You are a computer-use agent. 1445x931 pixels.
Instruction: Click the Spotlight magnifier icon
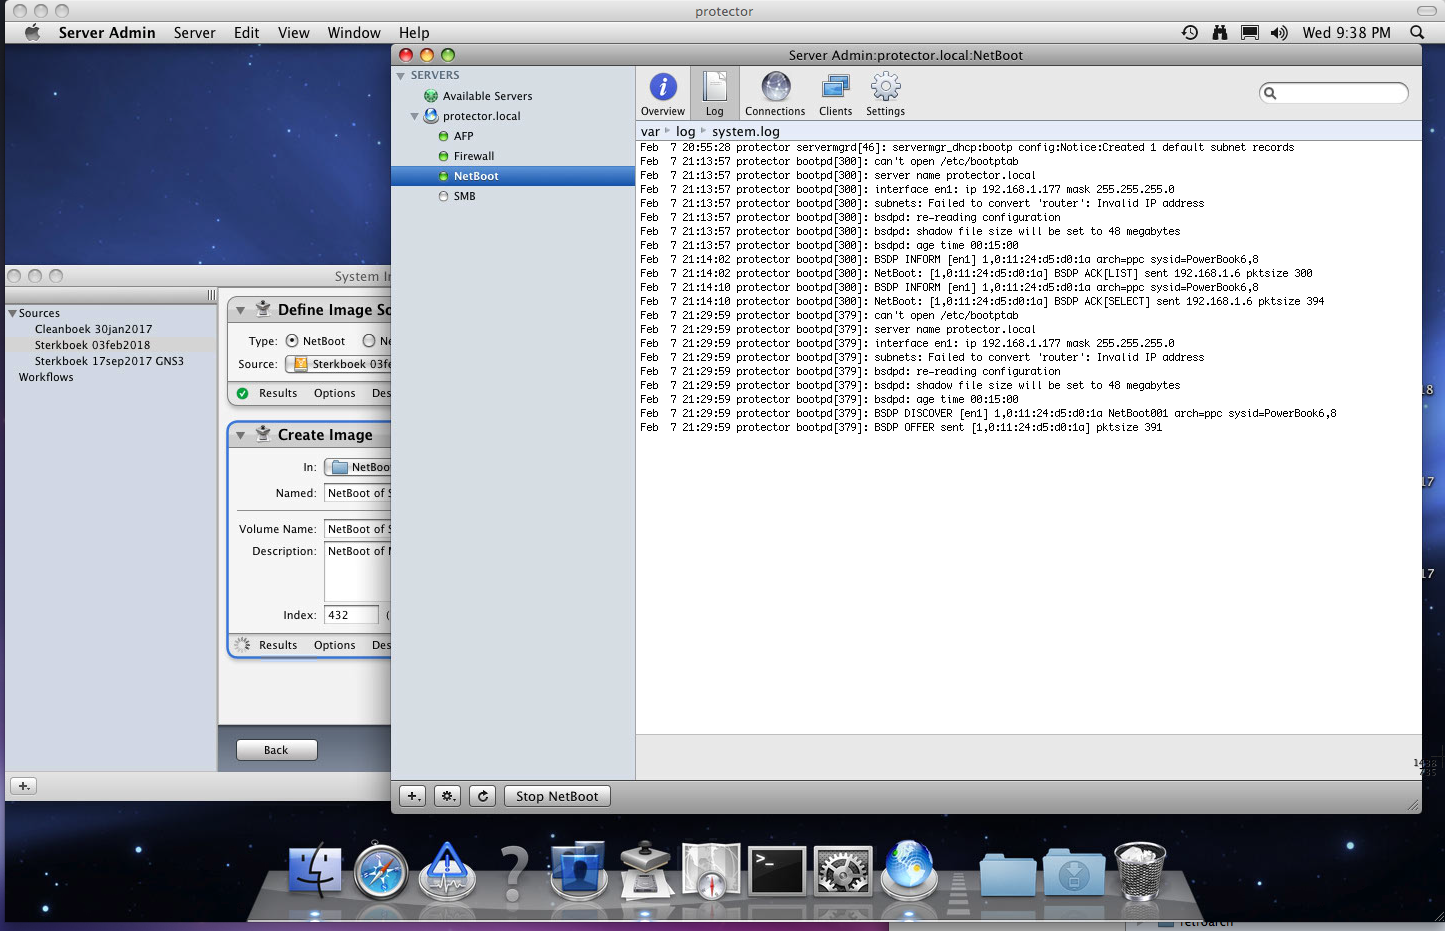pyautogui.click(x=1417, y=33)
